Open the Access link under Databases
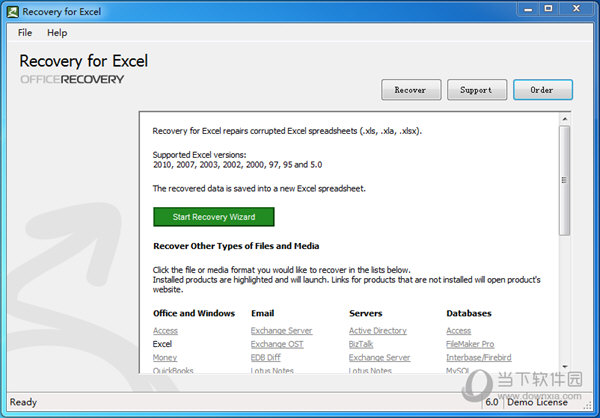 pos(458,331)
